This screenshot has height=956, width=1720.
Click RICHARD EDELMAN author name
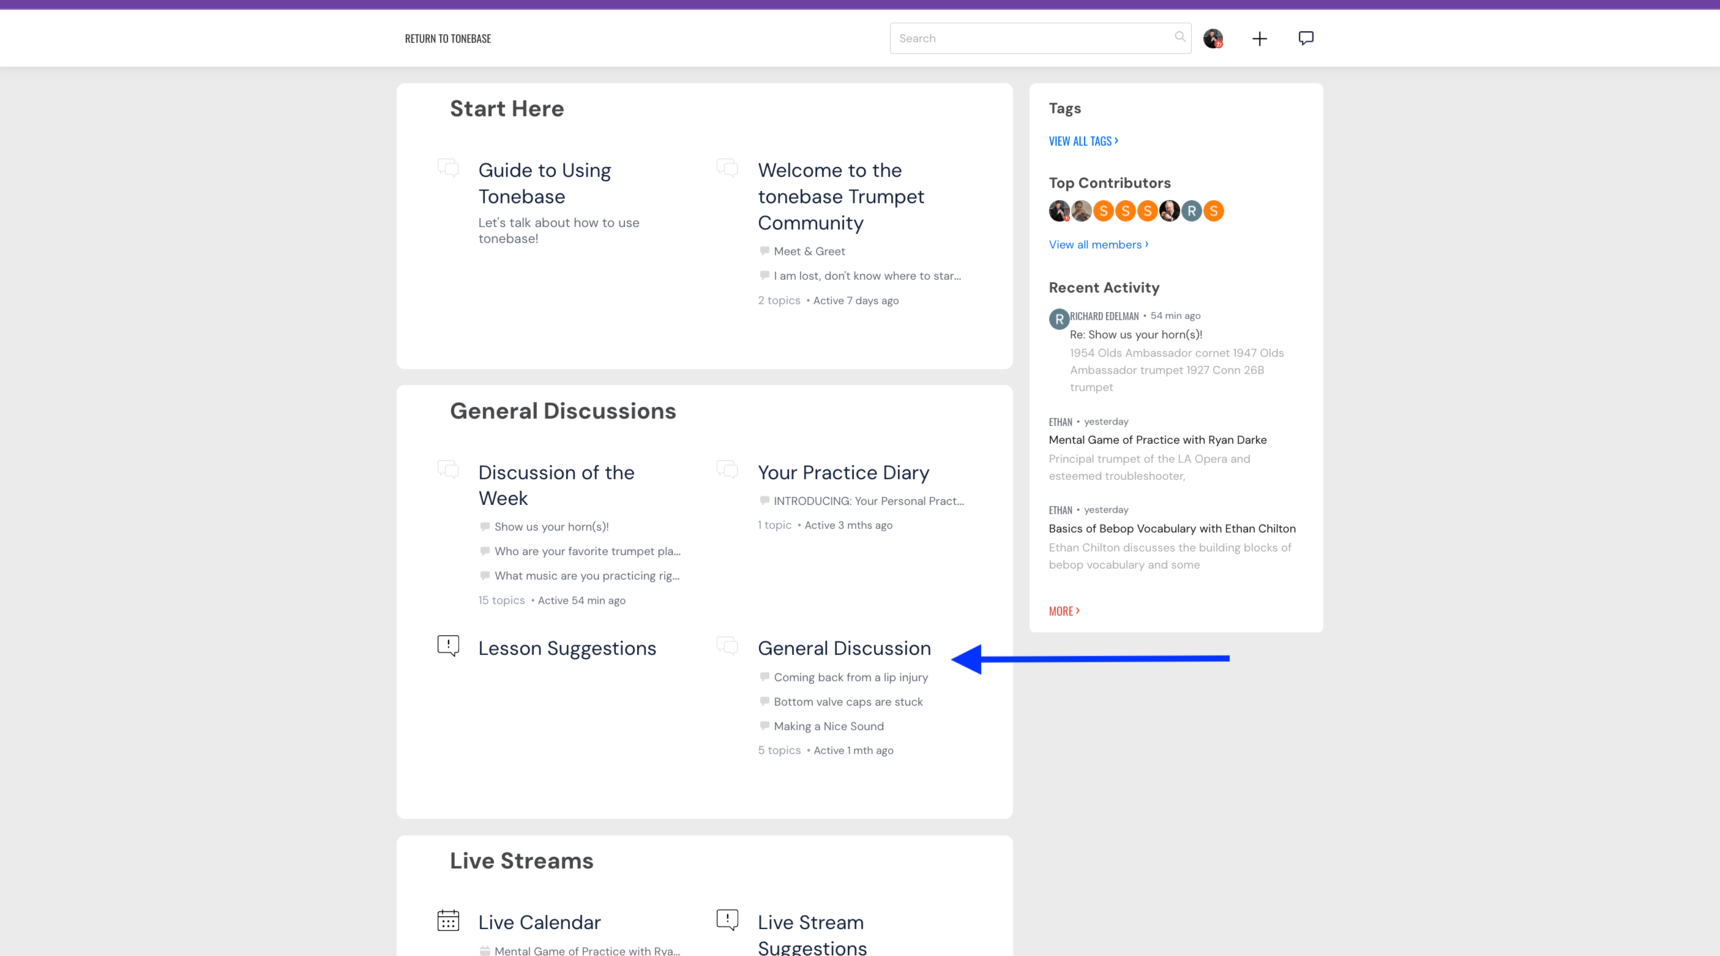click(x=1104, y=316)
